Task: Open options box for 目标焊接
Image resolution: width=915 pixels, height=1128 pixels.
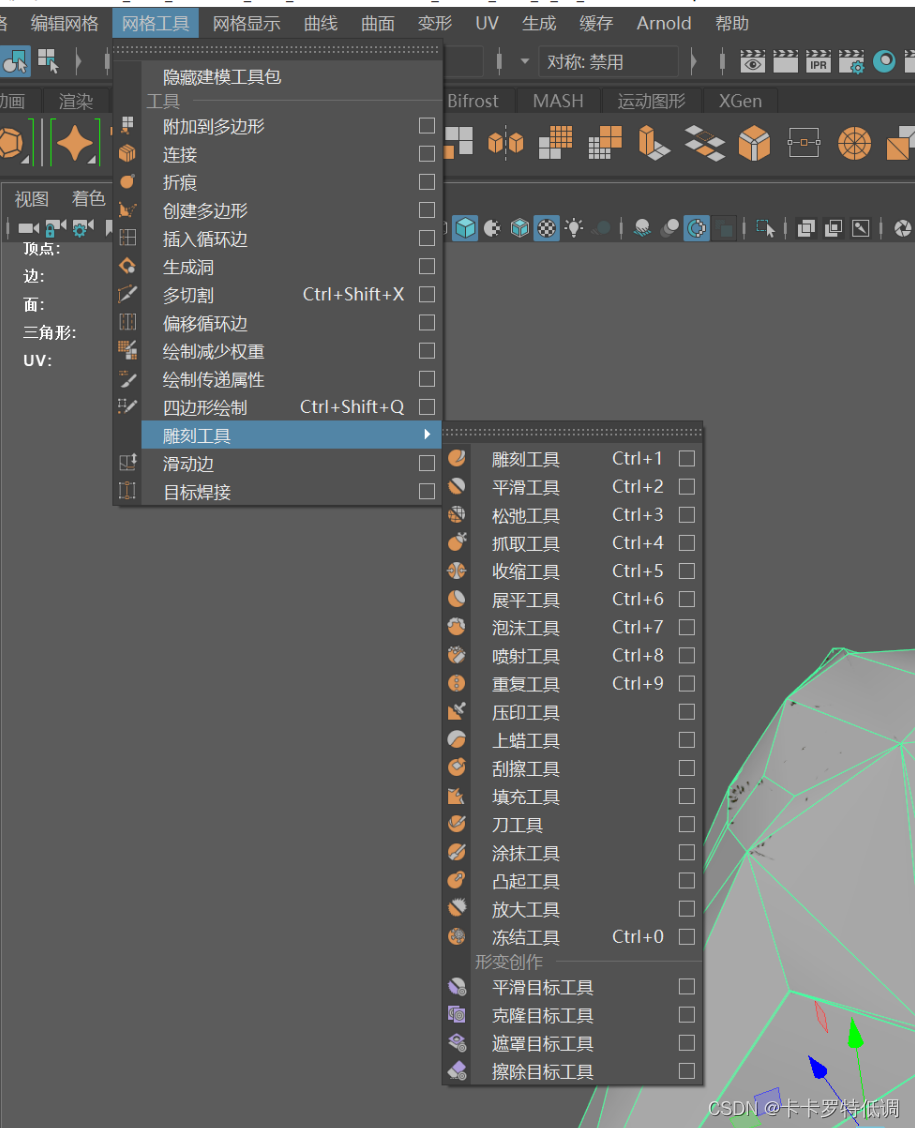Action: tap(427, 491)
